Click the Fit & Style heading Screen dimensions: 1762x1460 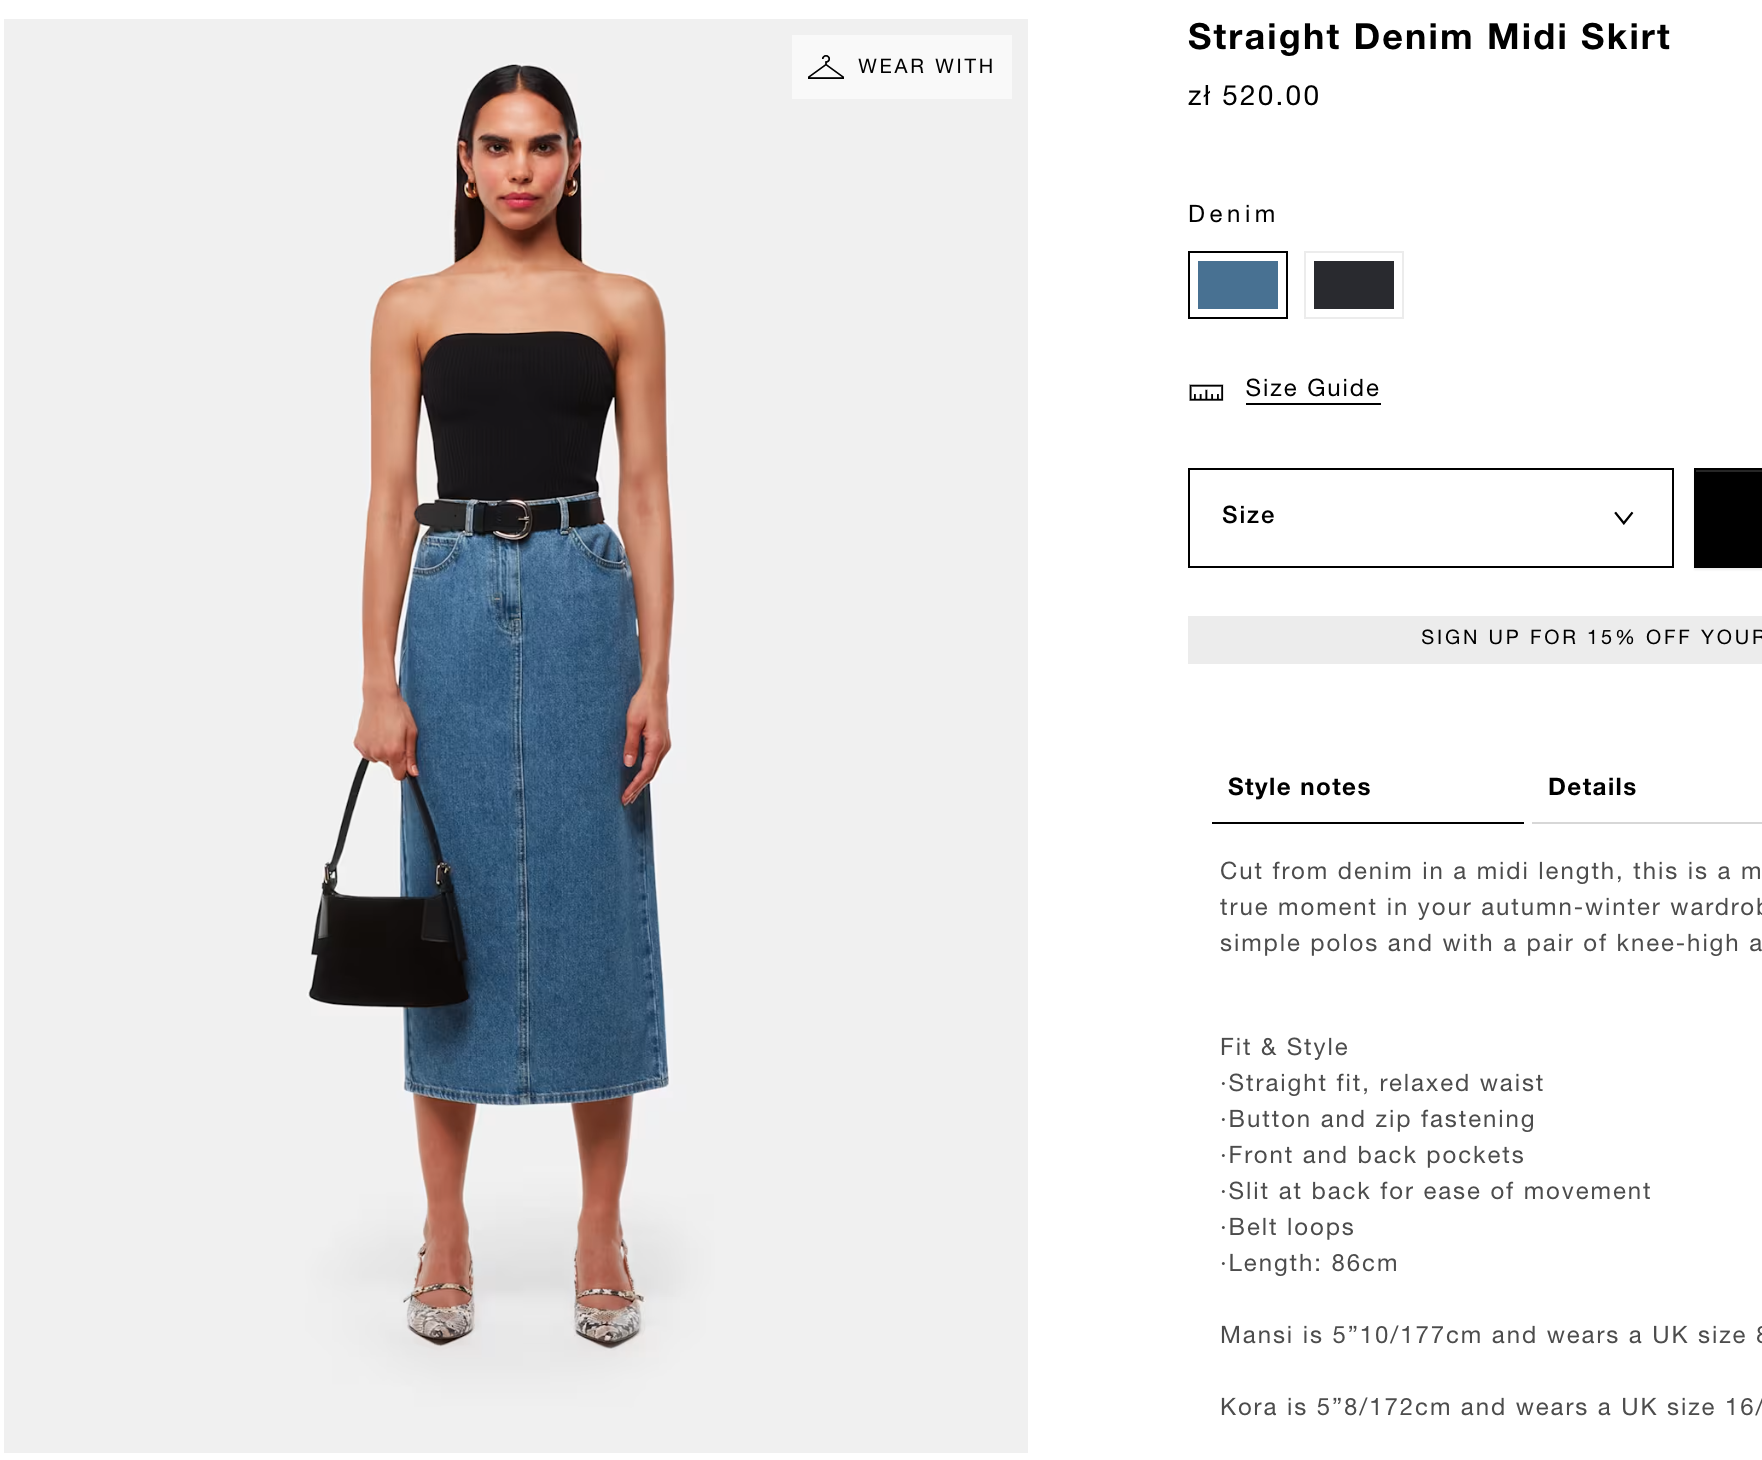[x=1284, y=1047]
